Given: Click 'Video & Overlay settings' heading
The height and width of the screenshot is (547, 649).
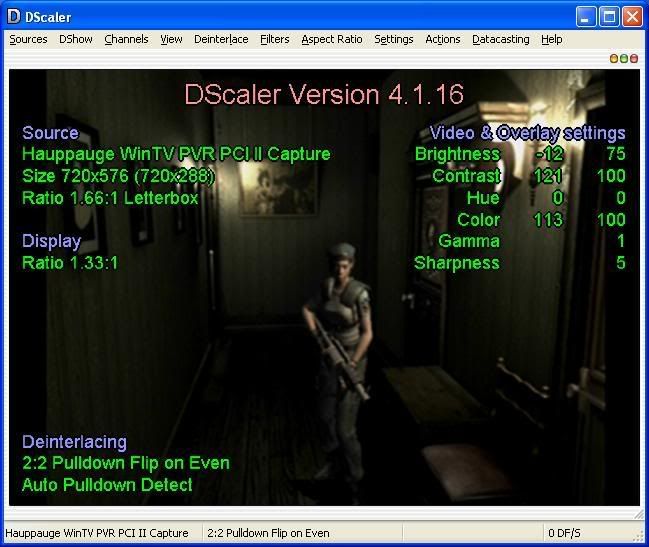Looking at the screenshot, I should click(x=527, y=133).
